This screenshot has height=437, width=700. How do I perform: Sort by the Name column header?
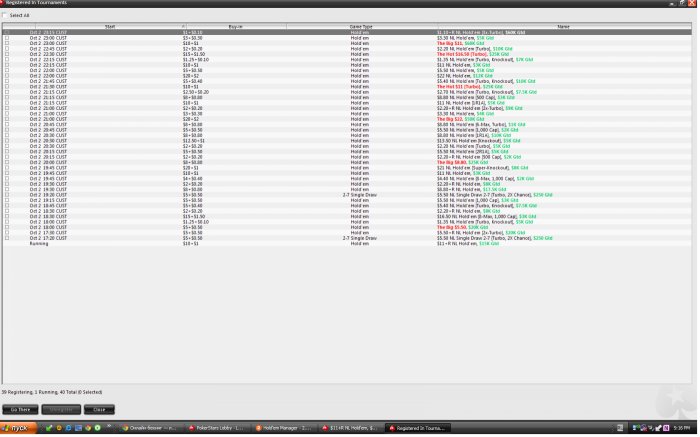point(564,27)
